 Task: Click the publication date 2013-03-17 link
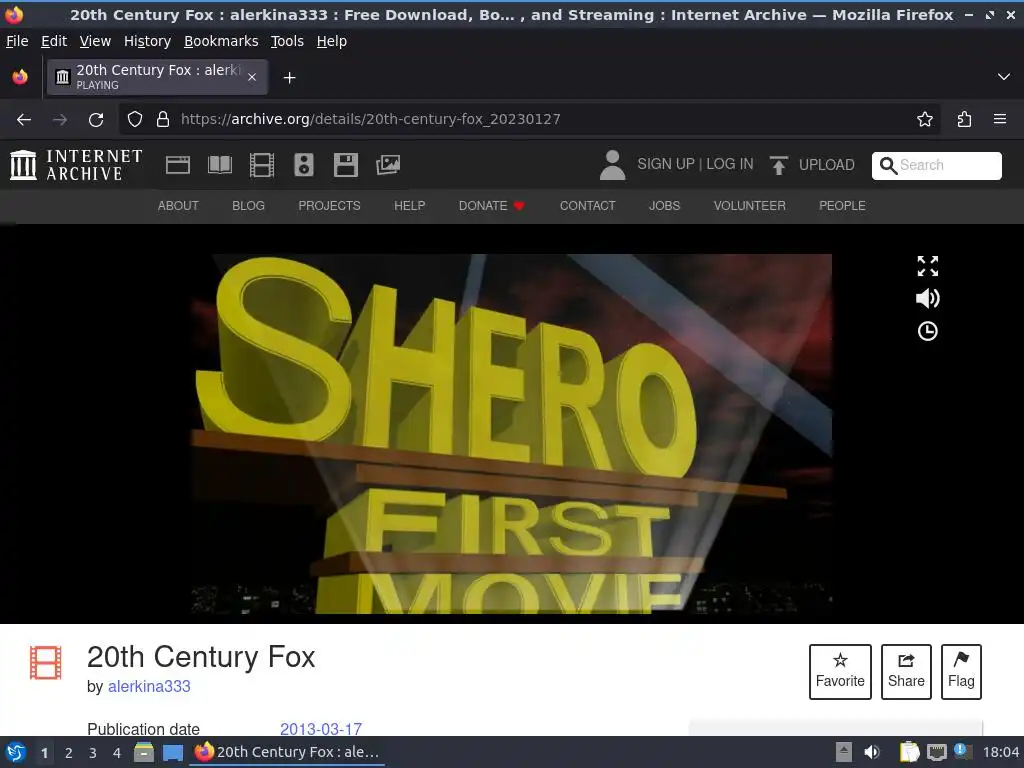click(x=321, y=729)
